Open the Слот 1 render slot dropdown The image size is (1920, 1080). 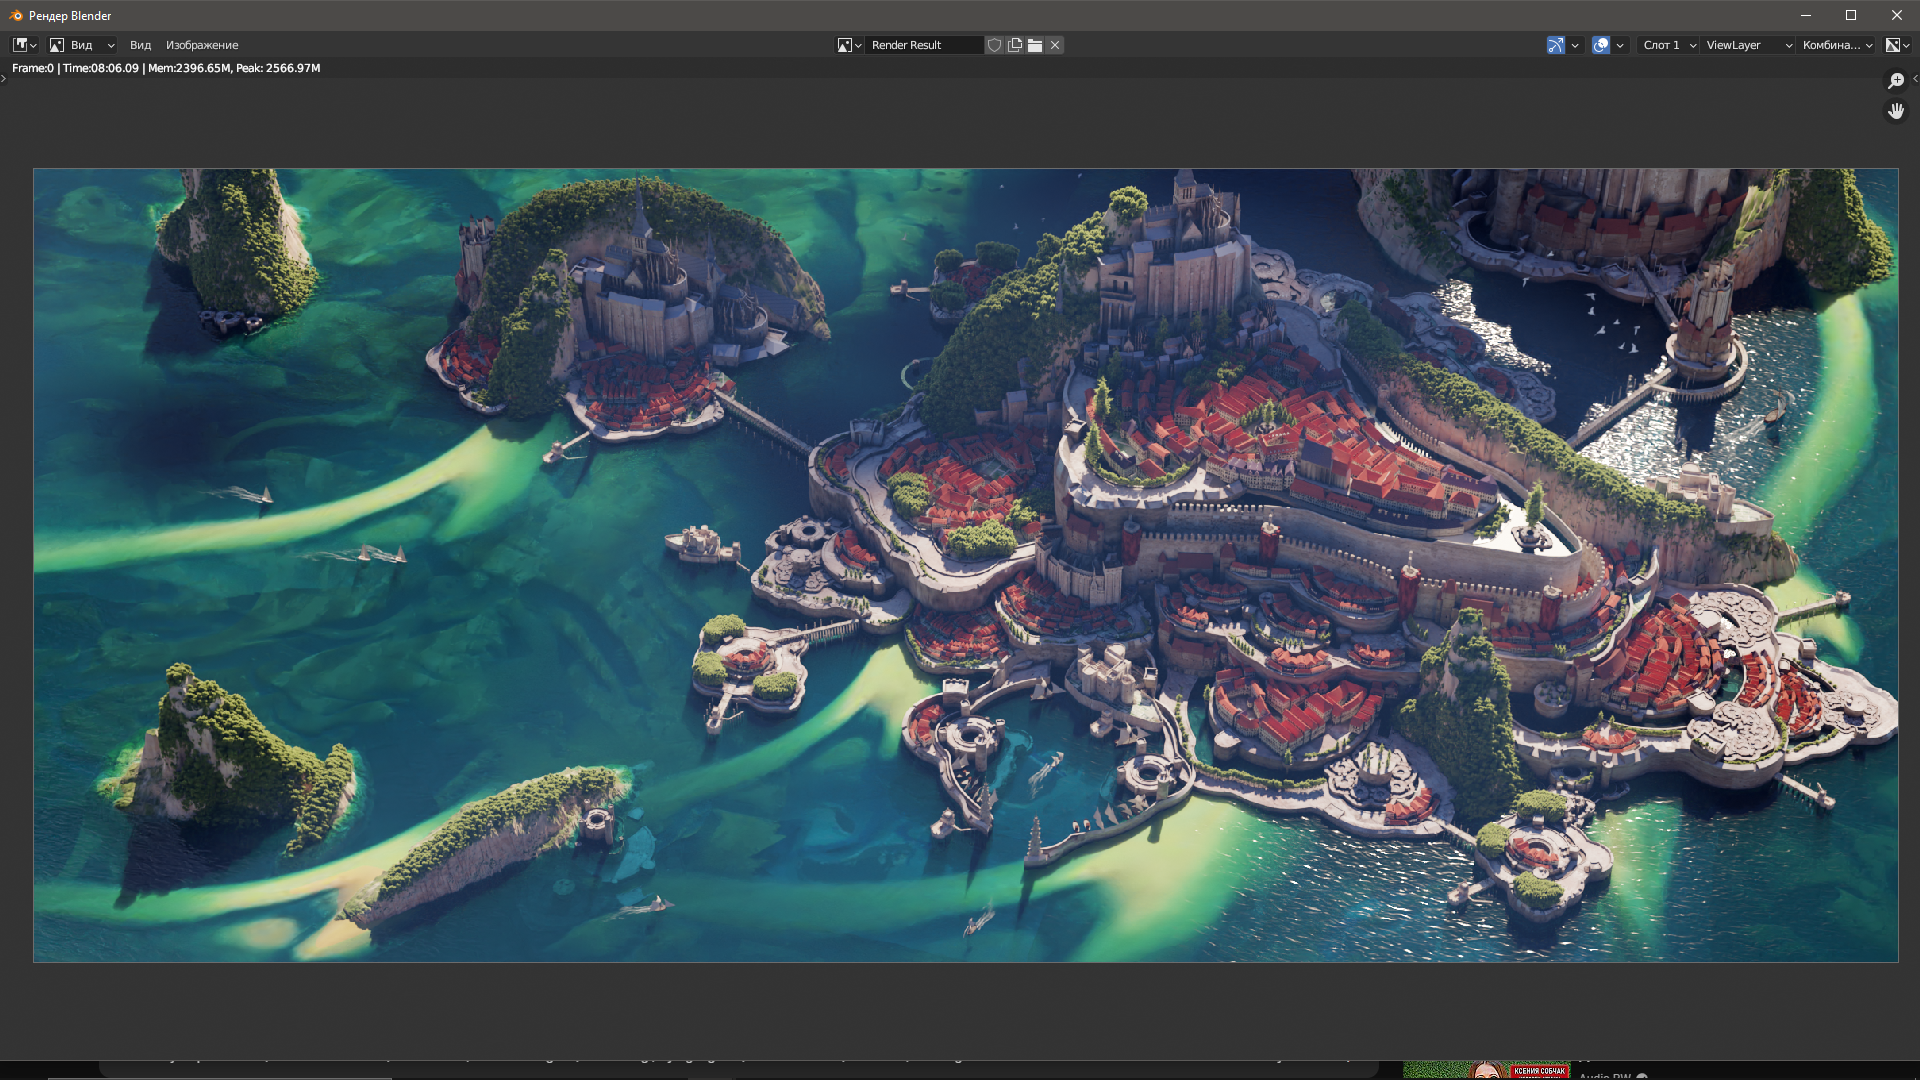tap(1669, 45)
